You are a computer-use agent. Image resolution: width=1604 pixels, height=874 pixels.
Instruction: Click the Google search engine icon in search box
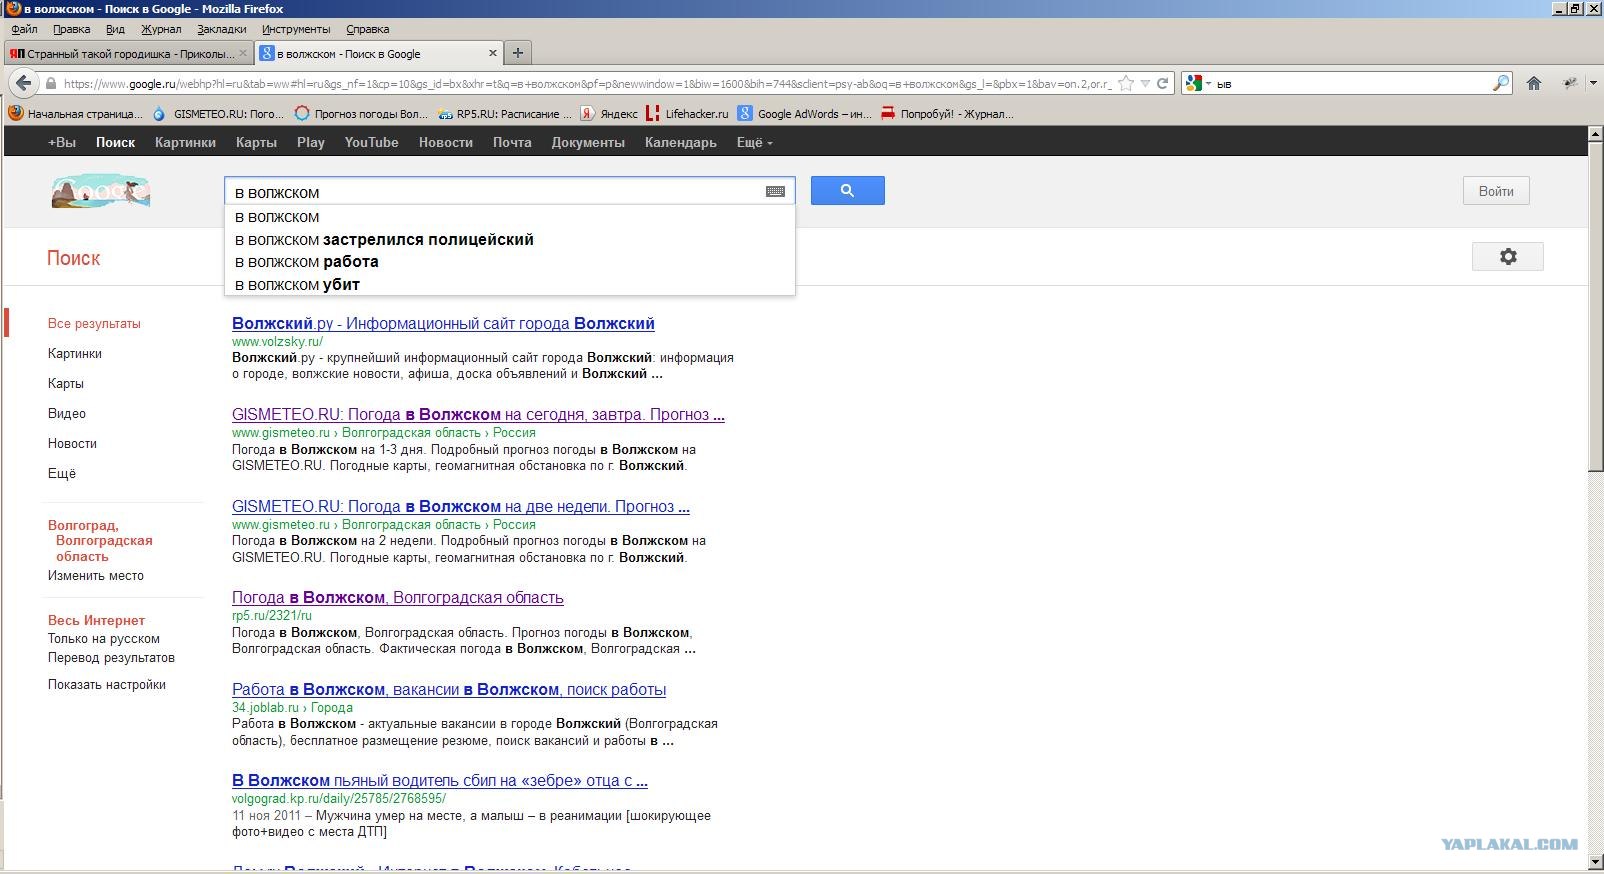click(x=1193, y=84)
